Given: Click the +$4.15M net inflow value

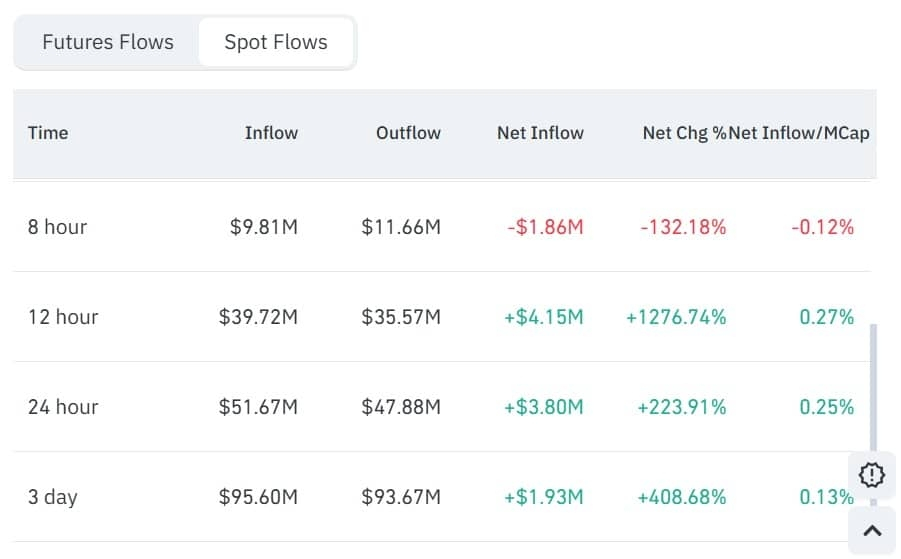Looking at the screenshot, I should [544, 317].
